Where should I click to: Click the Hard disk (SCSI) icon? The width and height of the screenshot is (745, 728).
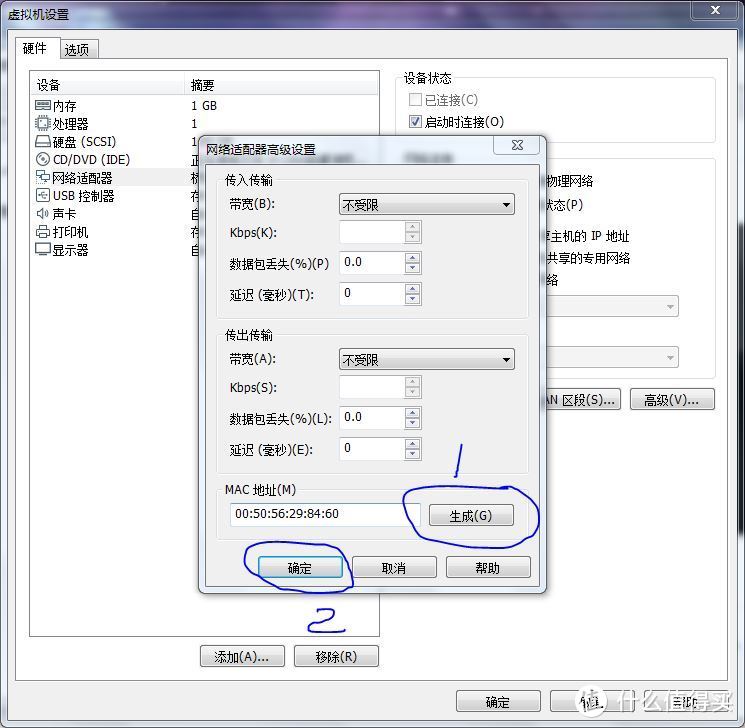tap(43, 142)
